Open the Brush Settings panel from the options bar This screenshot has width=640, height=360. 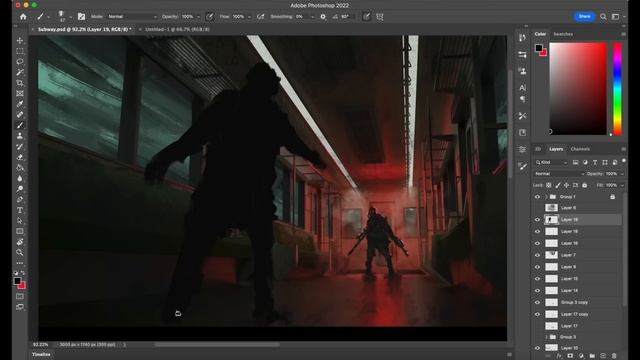point(81,17)
